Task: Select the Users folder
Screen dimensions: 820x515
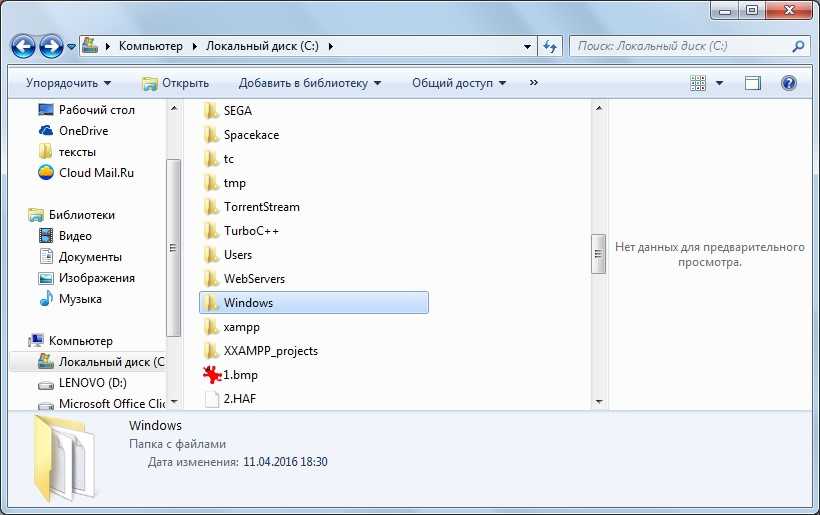Action: (x=227, y=255)
